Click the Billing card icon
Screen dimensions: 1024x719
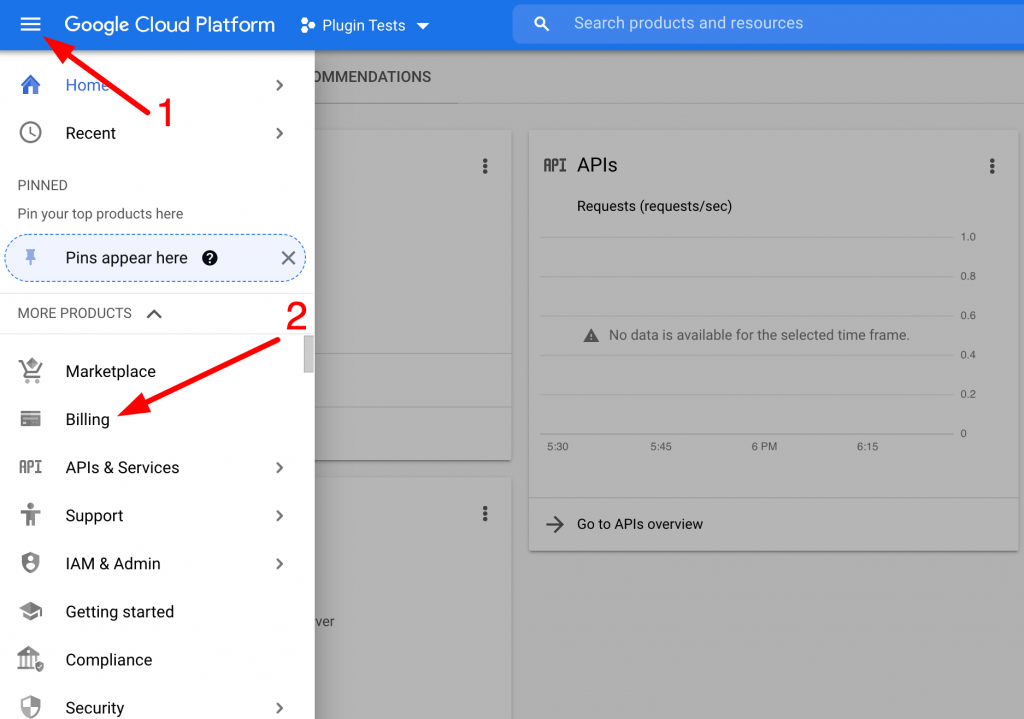(x=31, y=419)
